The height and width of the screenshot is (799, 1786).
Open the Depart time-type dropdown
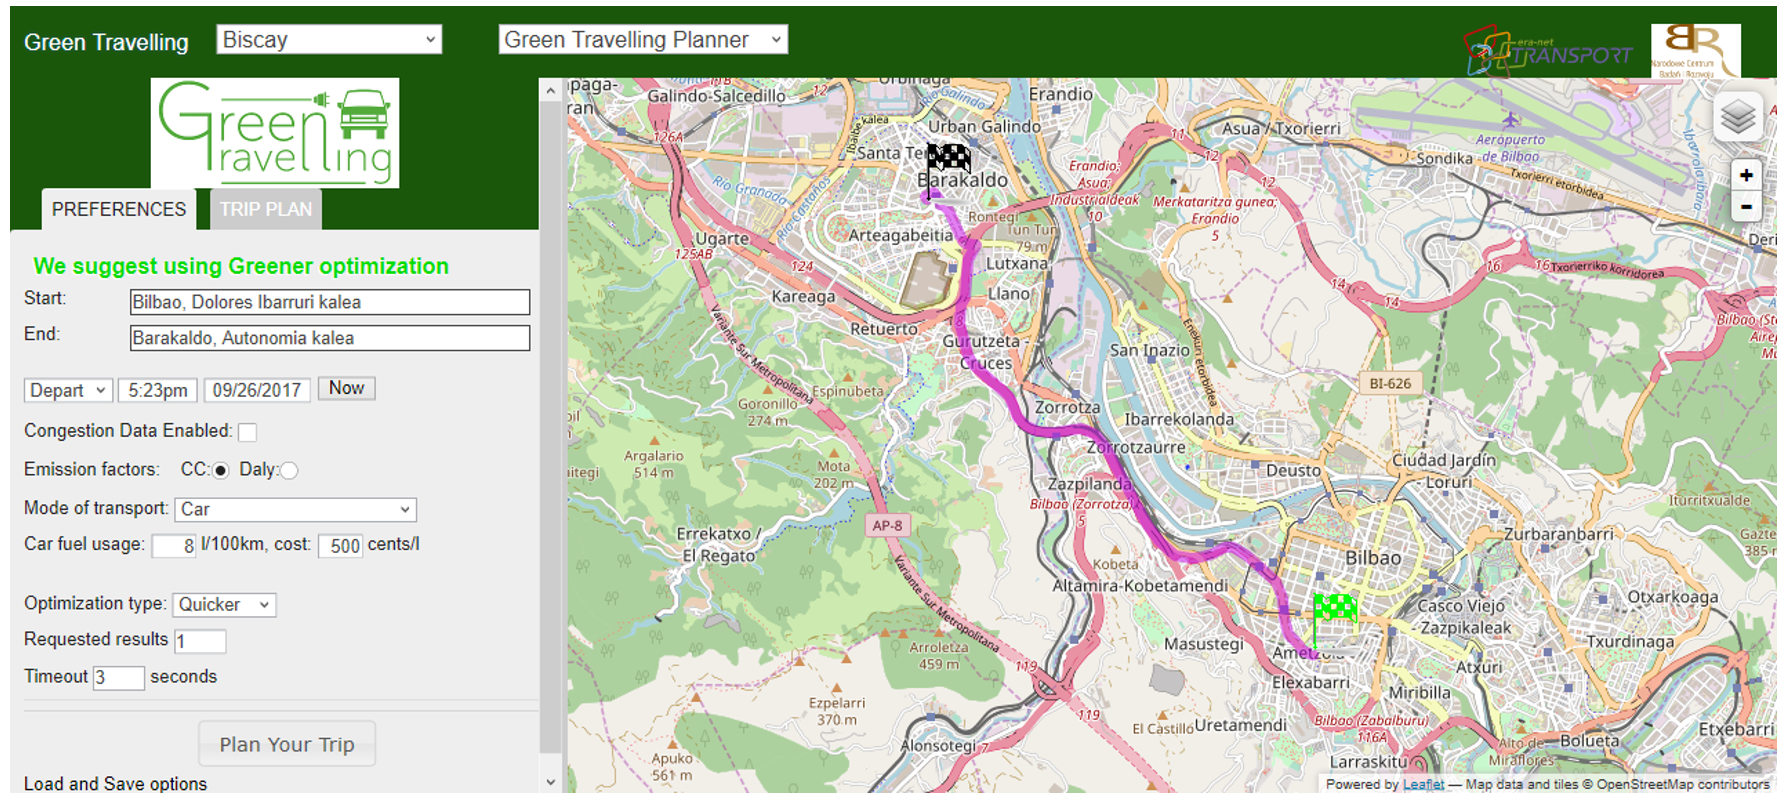[67, 390]
